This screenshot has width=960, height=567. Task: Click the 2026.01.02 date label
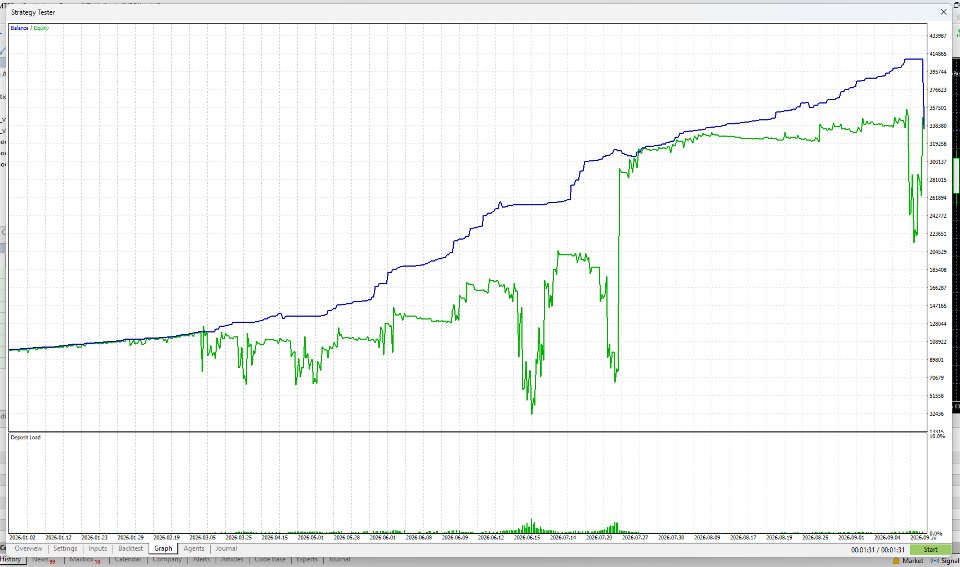(x=23, y=538)
